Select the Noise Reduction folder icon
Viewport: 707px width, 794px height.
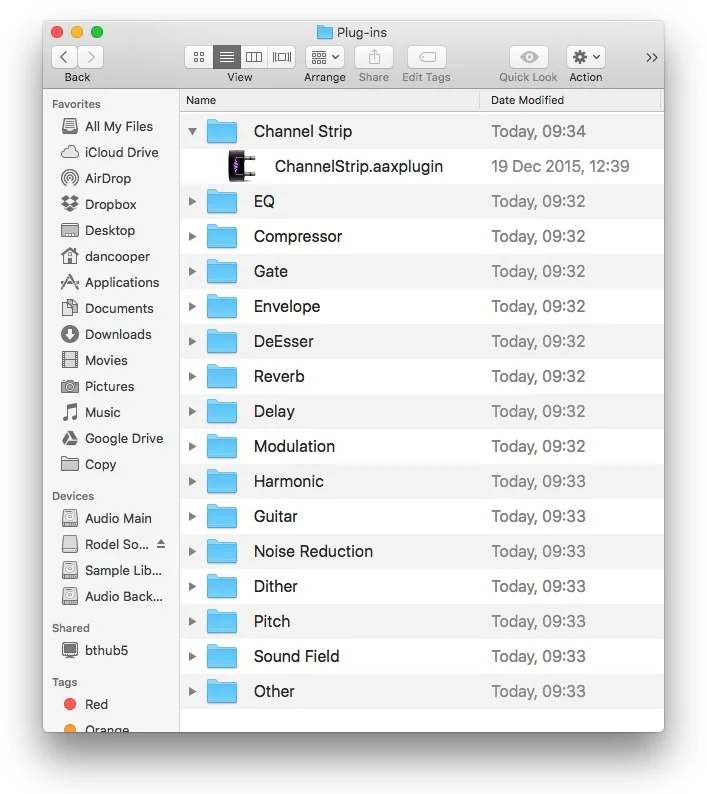point(222,550)
